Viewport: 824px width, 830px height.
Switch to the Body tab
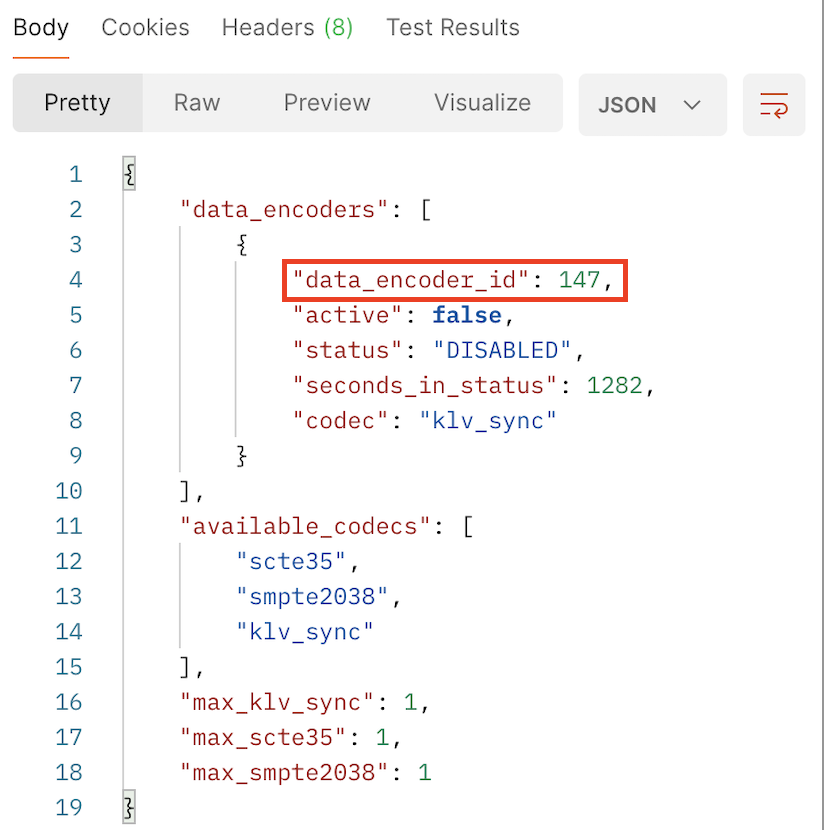tap(41, 28)
